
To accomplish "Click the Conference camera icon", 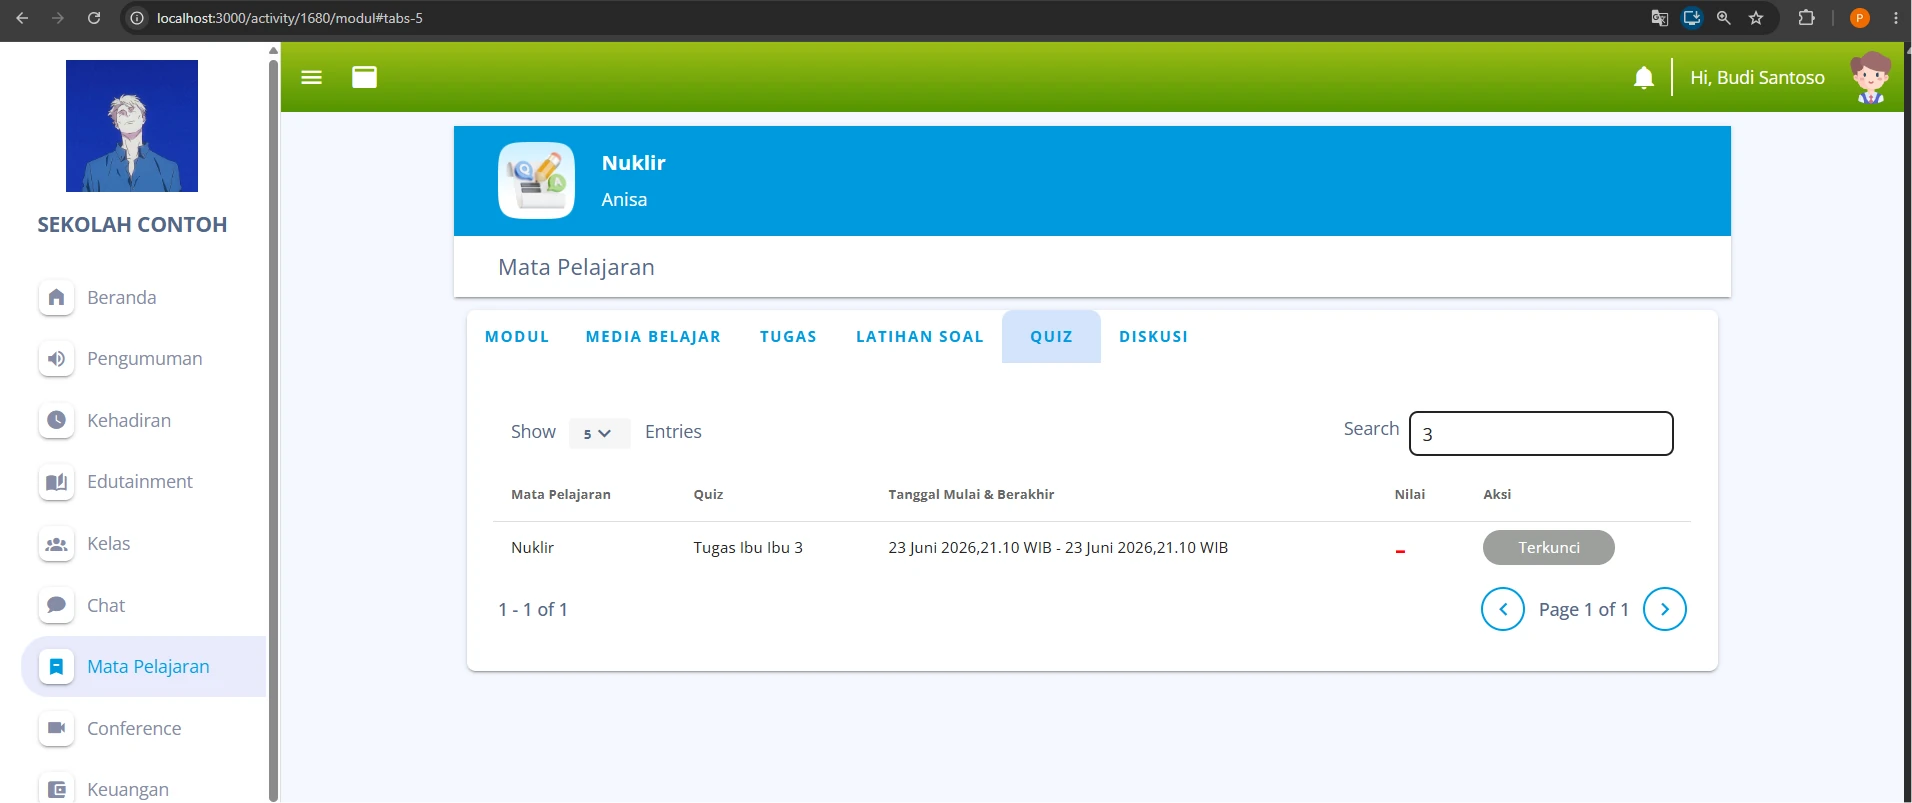I will coord(57,728).
